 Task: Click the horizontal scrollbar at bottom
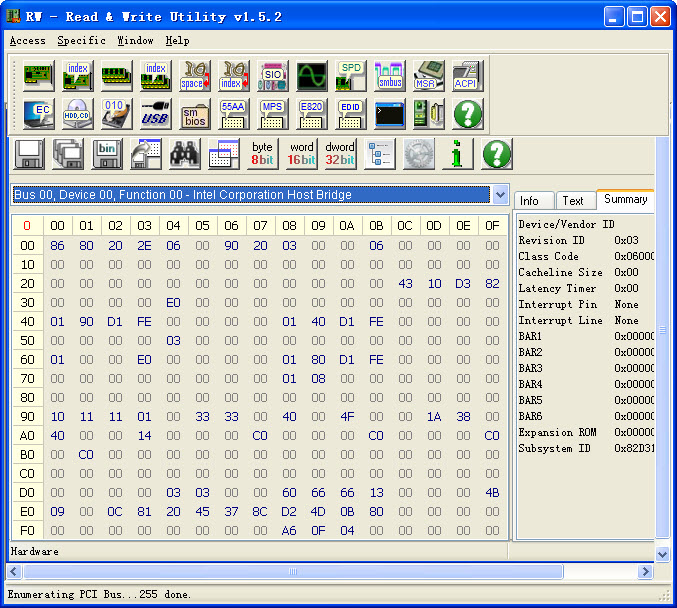click(x=293, y=572)
